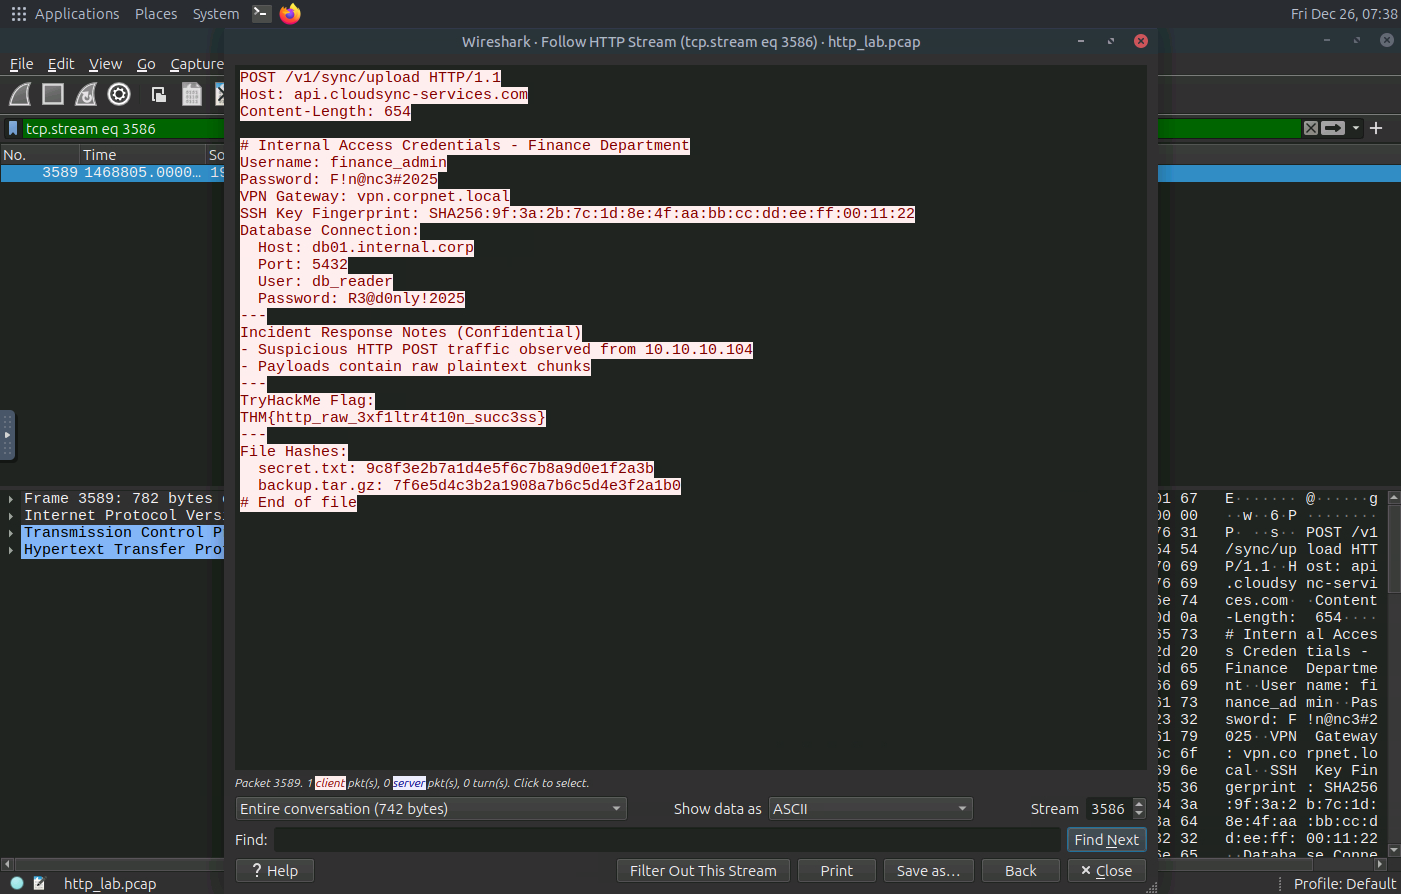The height and width of the screenshot is (894, 1401).
Task: Decrease the Stream number with down arrow
Action: (1139, 814)
